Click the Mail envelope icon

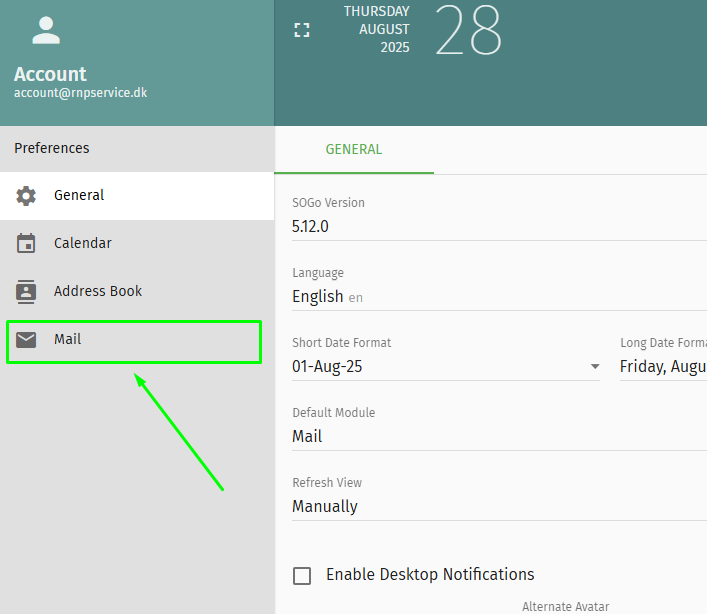click(26, 340)
